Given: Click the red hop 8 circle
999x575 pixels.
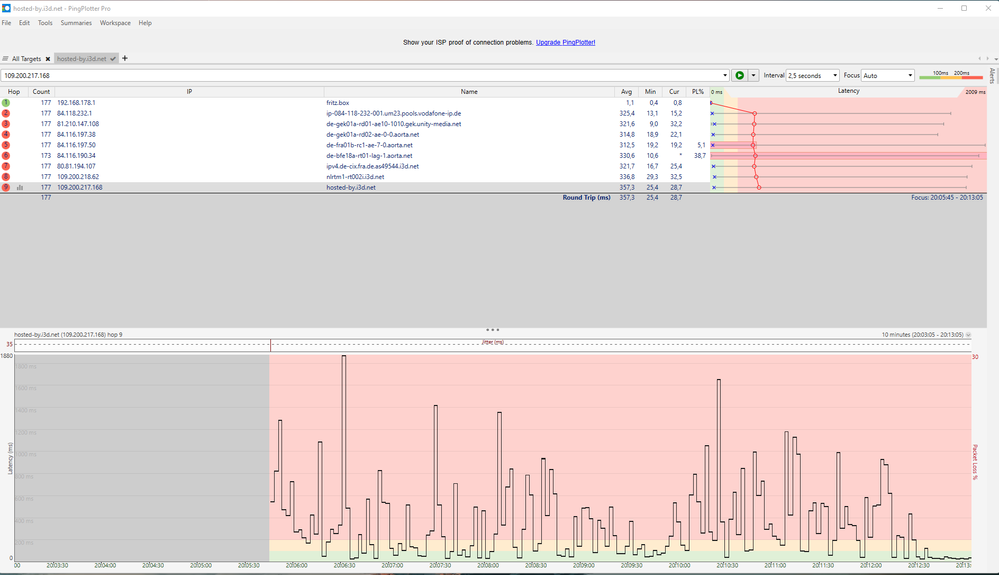Looking at the screenshot, I should point(6,177).
